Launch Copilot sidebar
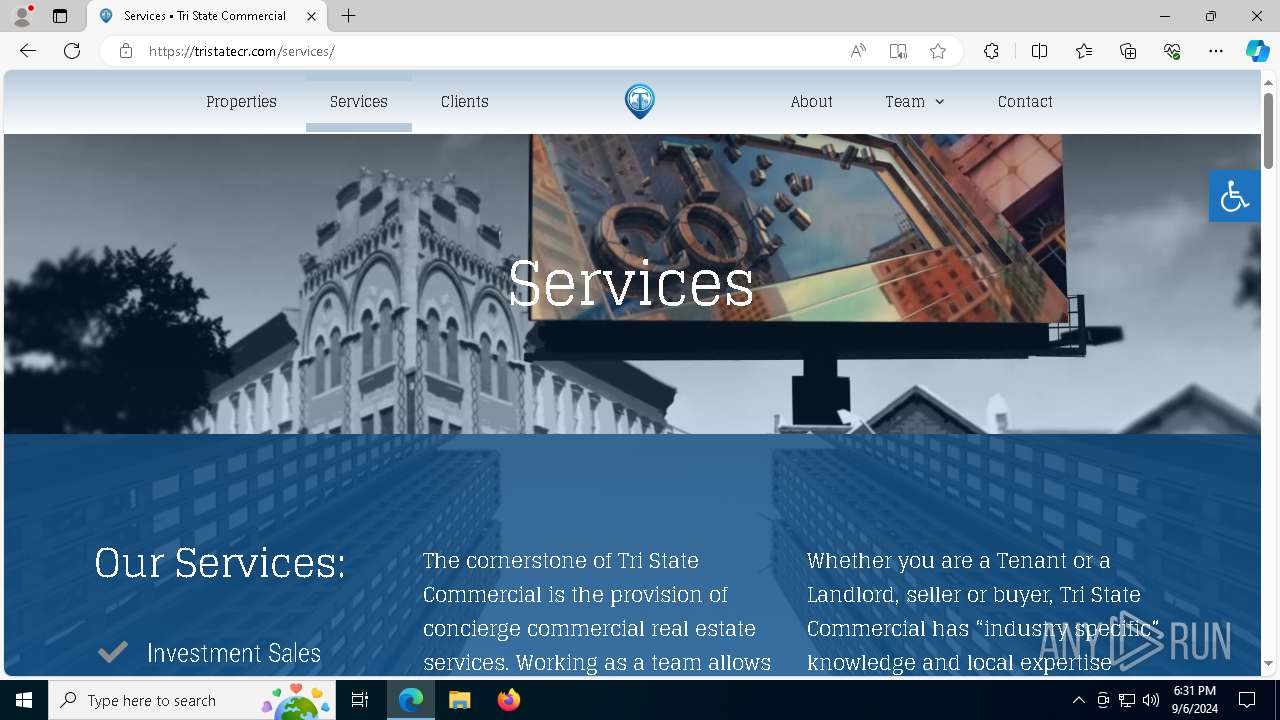Viewport: 1280px width, 720px height. pyautogui.click(x=1257, y=51)
